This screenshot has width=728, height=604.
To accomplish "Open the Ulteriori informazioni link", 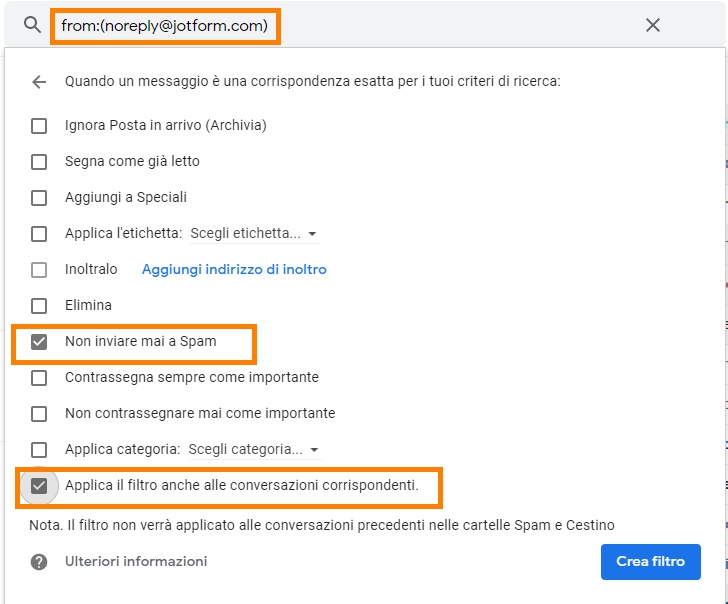I will 136,562.
